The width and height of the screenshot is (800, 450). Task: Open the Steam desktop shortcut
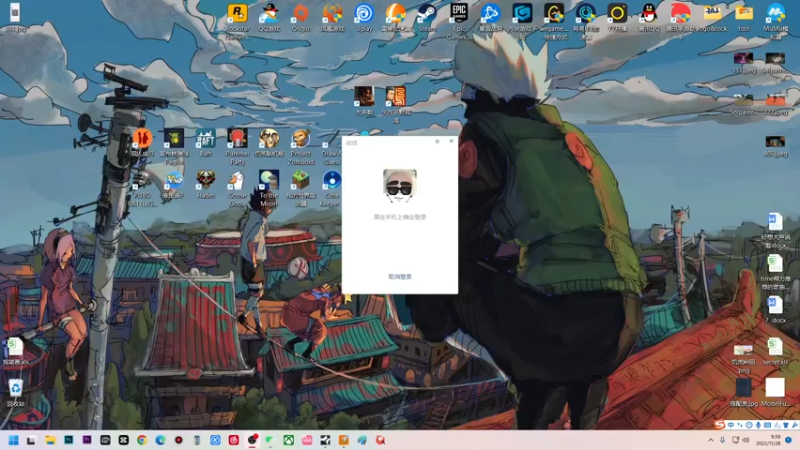(427, 17)
